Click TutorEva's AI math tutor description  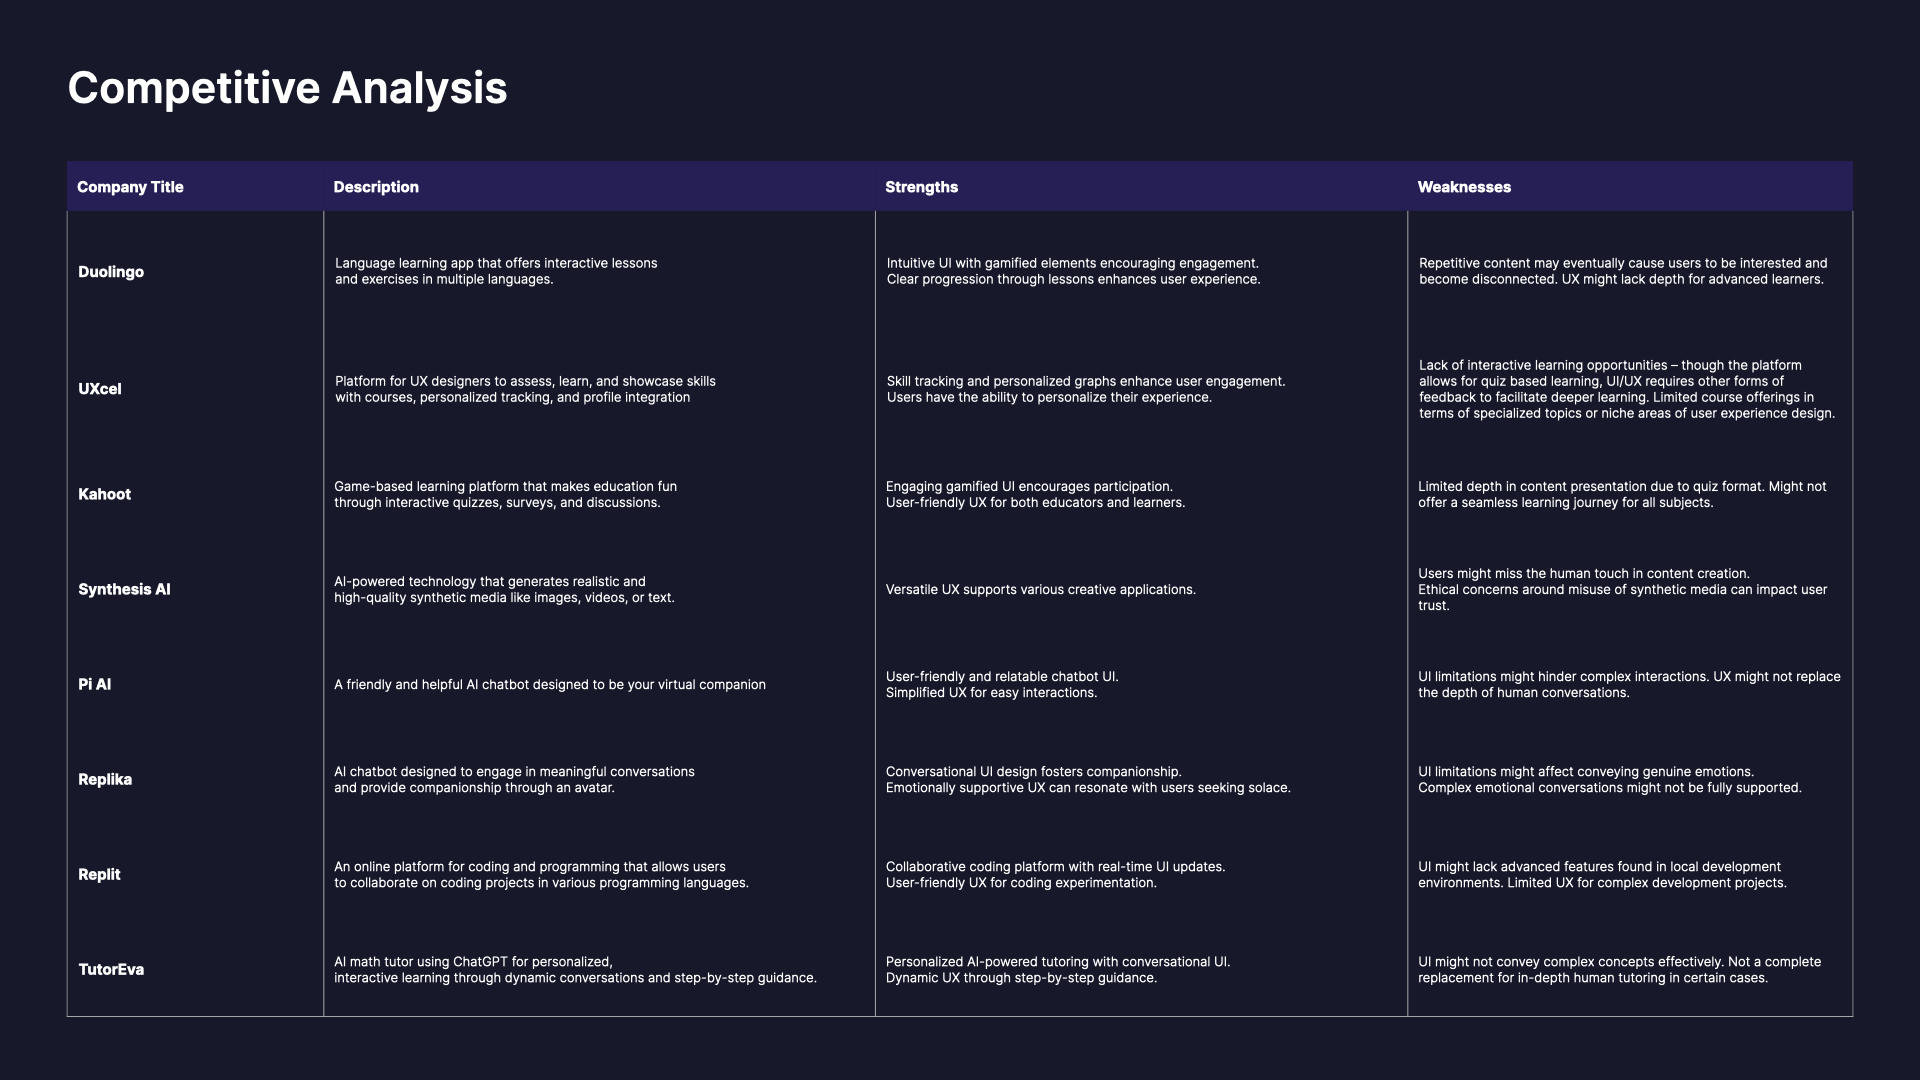click(x=575, y=969)
